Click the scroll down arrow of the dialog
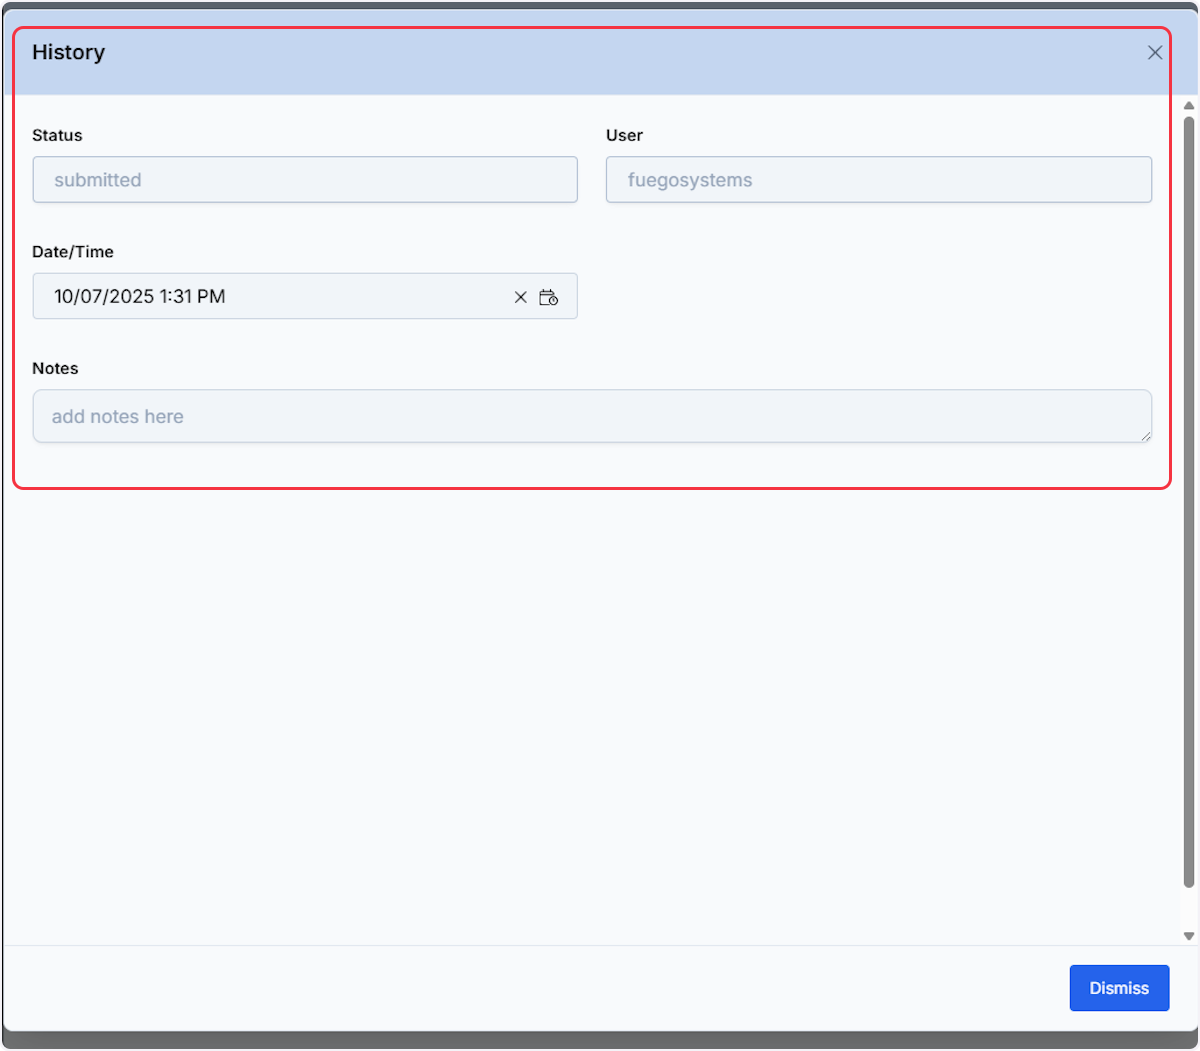1200x1051 pixels. coord(1189,936)
